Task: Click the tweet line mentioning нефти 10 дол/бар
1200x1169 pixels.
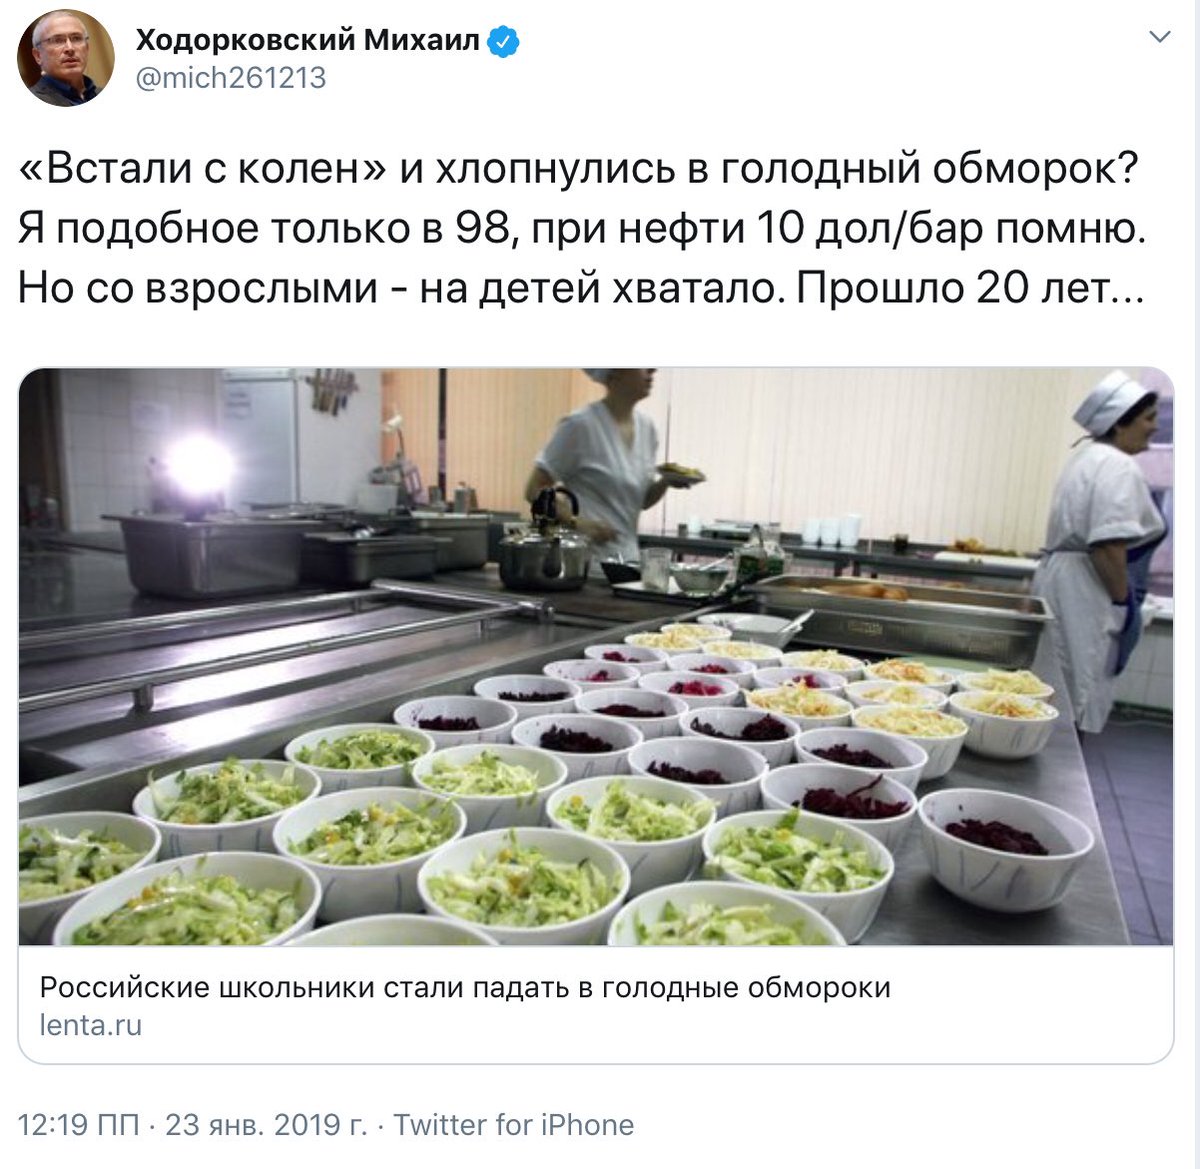Action: point(582,229)
